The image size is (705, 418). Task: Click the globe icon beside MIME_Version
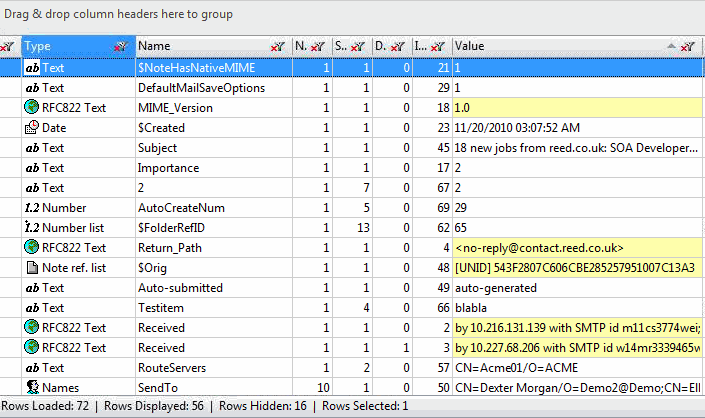(x=32, y=108)
